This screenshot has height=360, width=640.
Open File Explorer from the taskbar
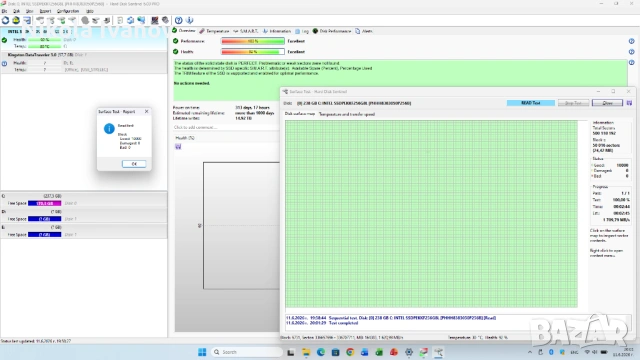click(306, 352)
